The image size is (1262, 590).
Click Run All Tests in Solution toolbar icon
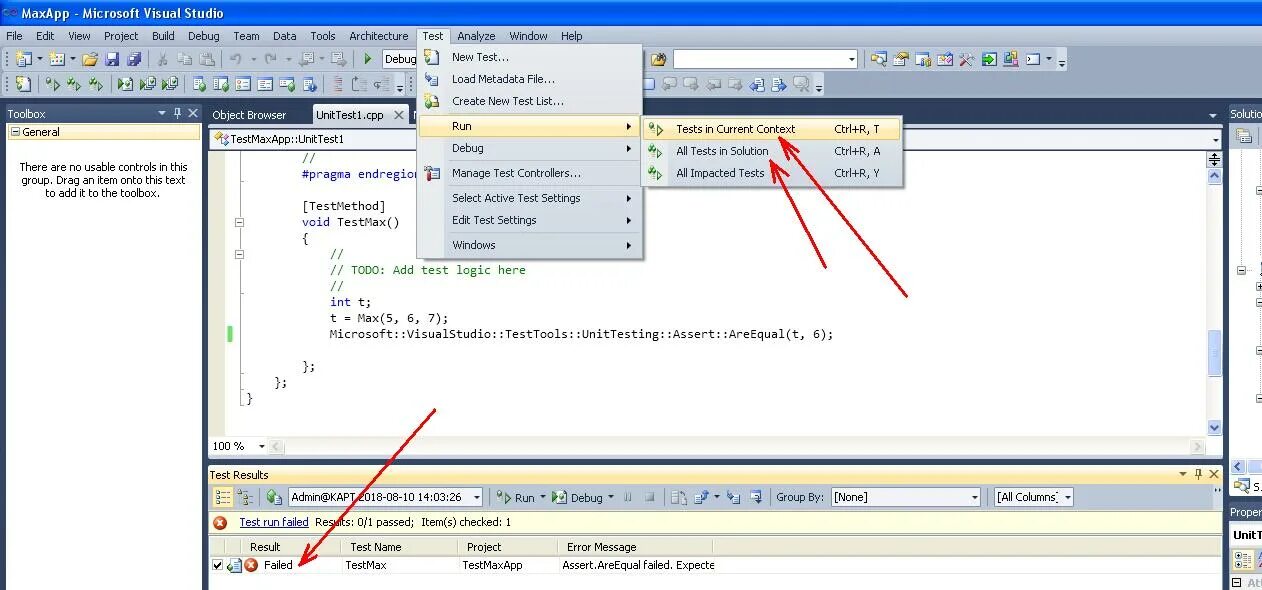click(x=74, y=84)
